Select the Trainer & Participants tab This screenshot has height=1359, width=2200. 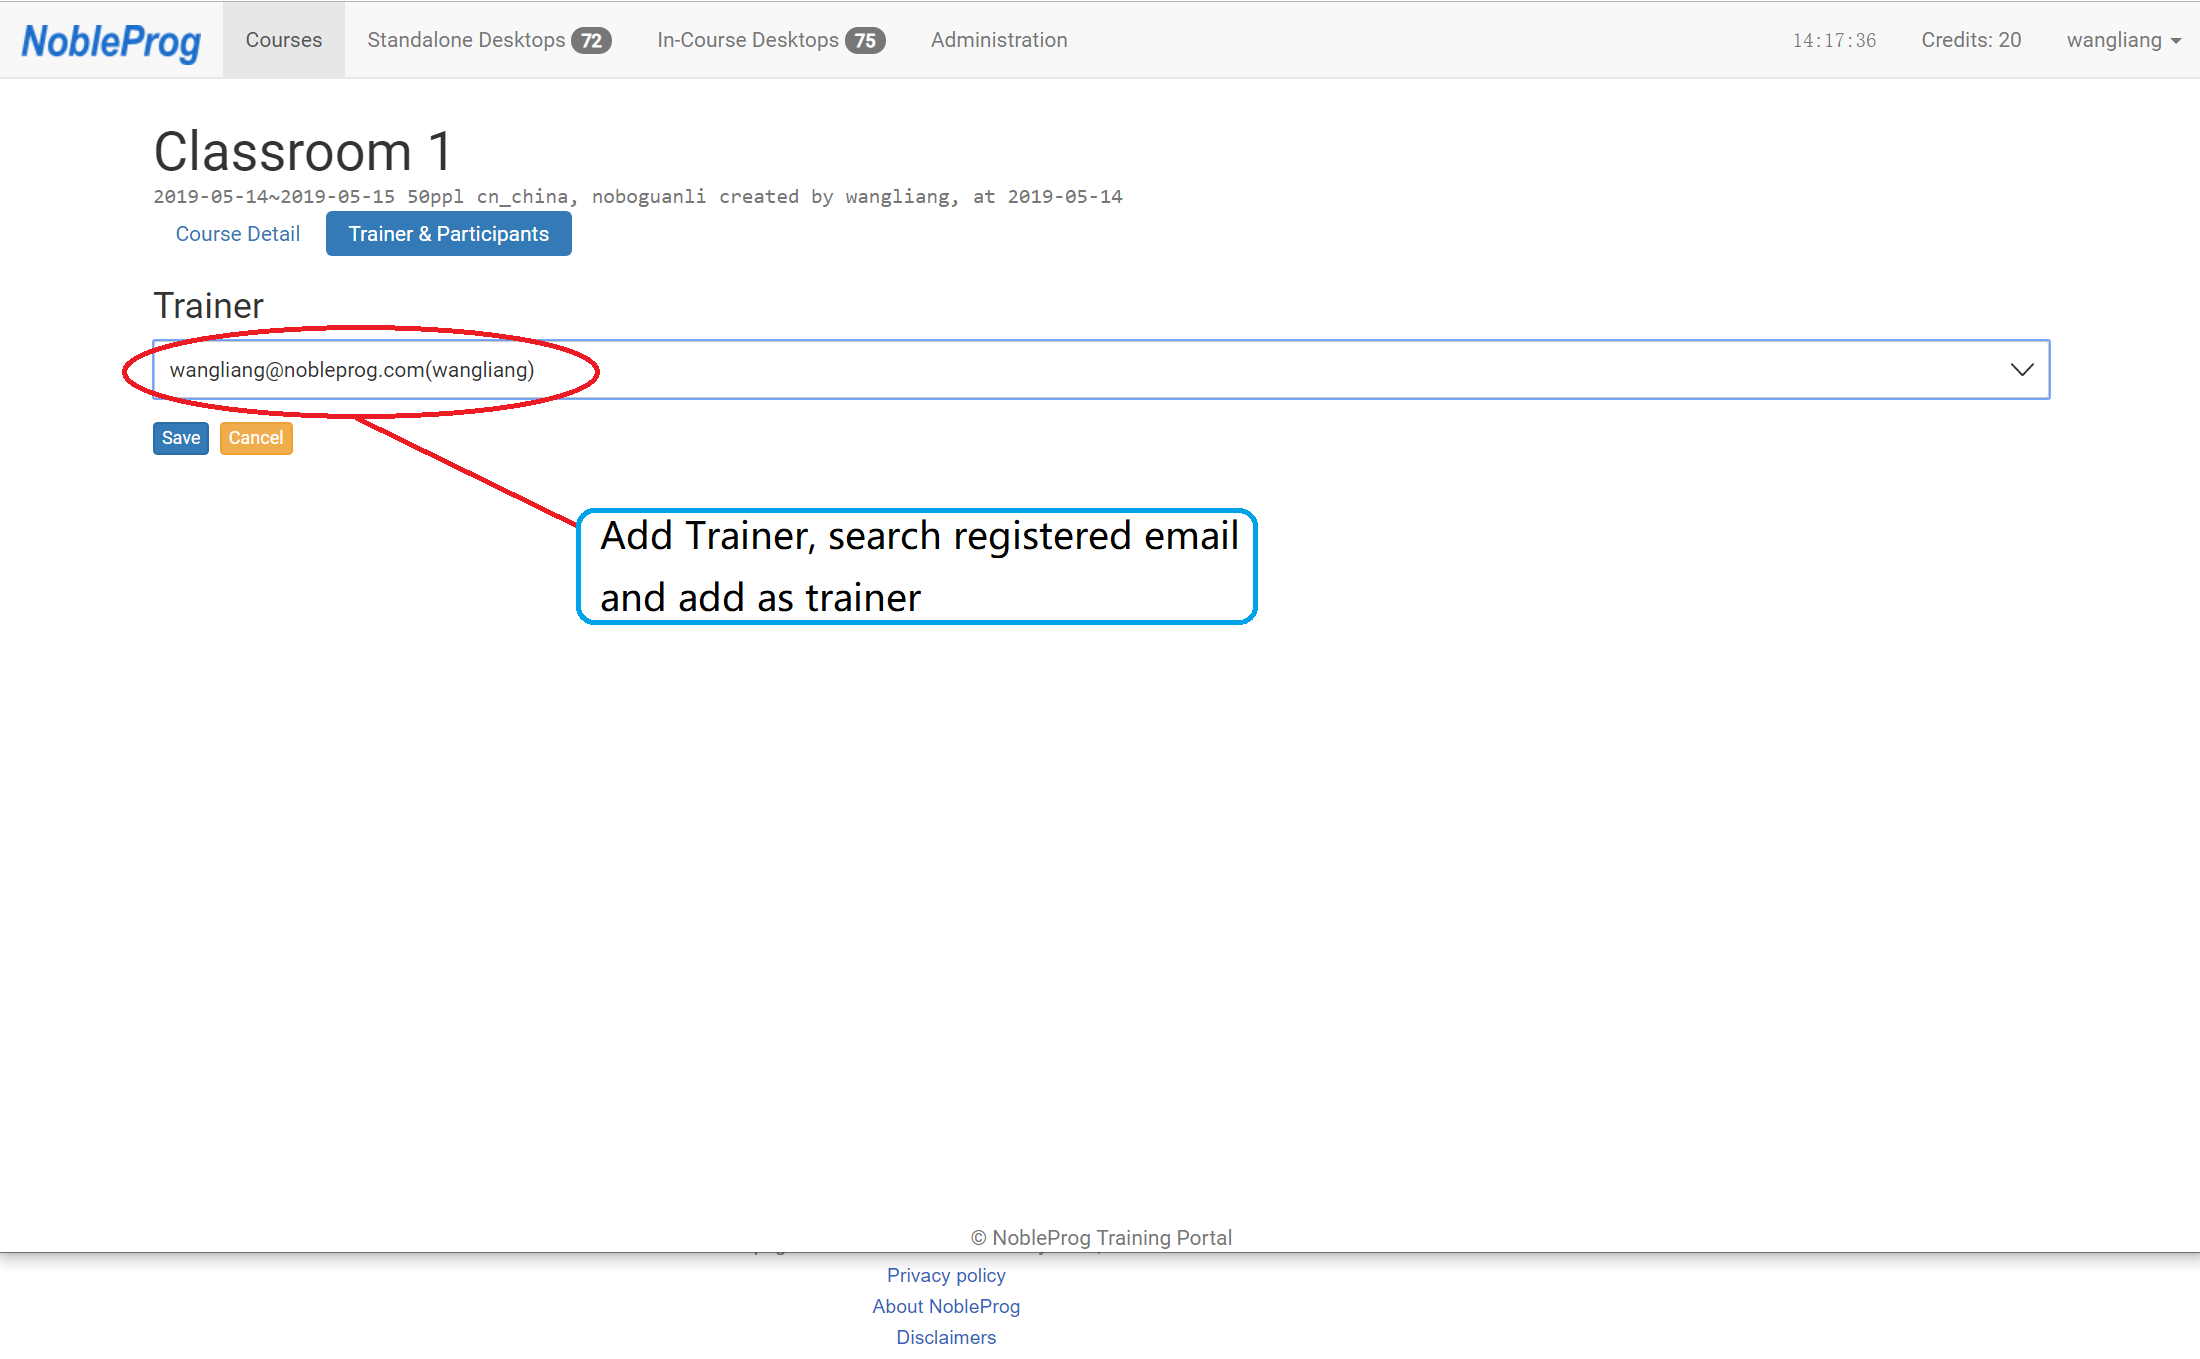tap(448, 234)
